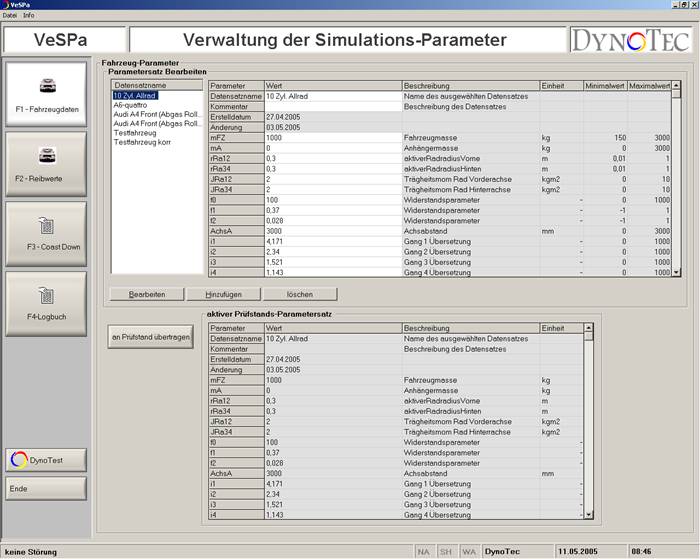Click the mFZ value cell 1000 in upper table
This screenshot has height=559, width=700.
(x=332, y=137)
